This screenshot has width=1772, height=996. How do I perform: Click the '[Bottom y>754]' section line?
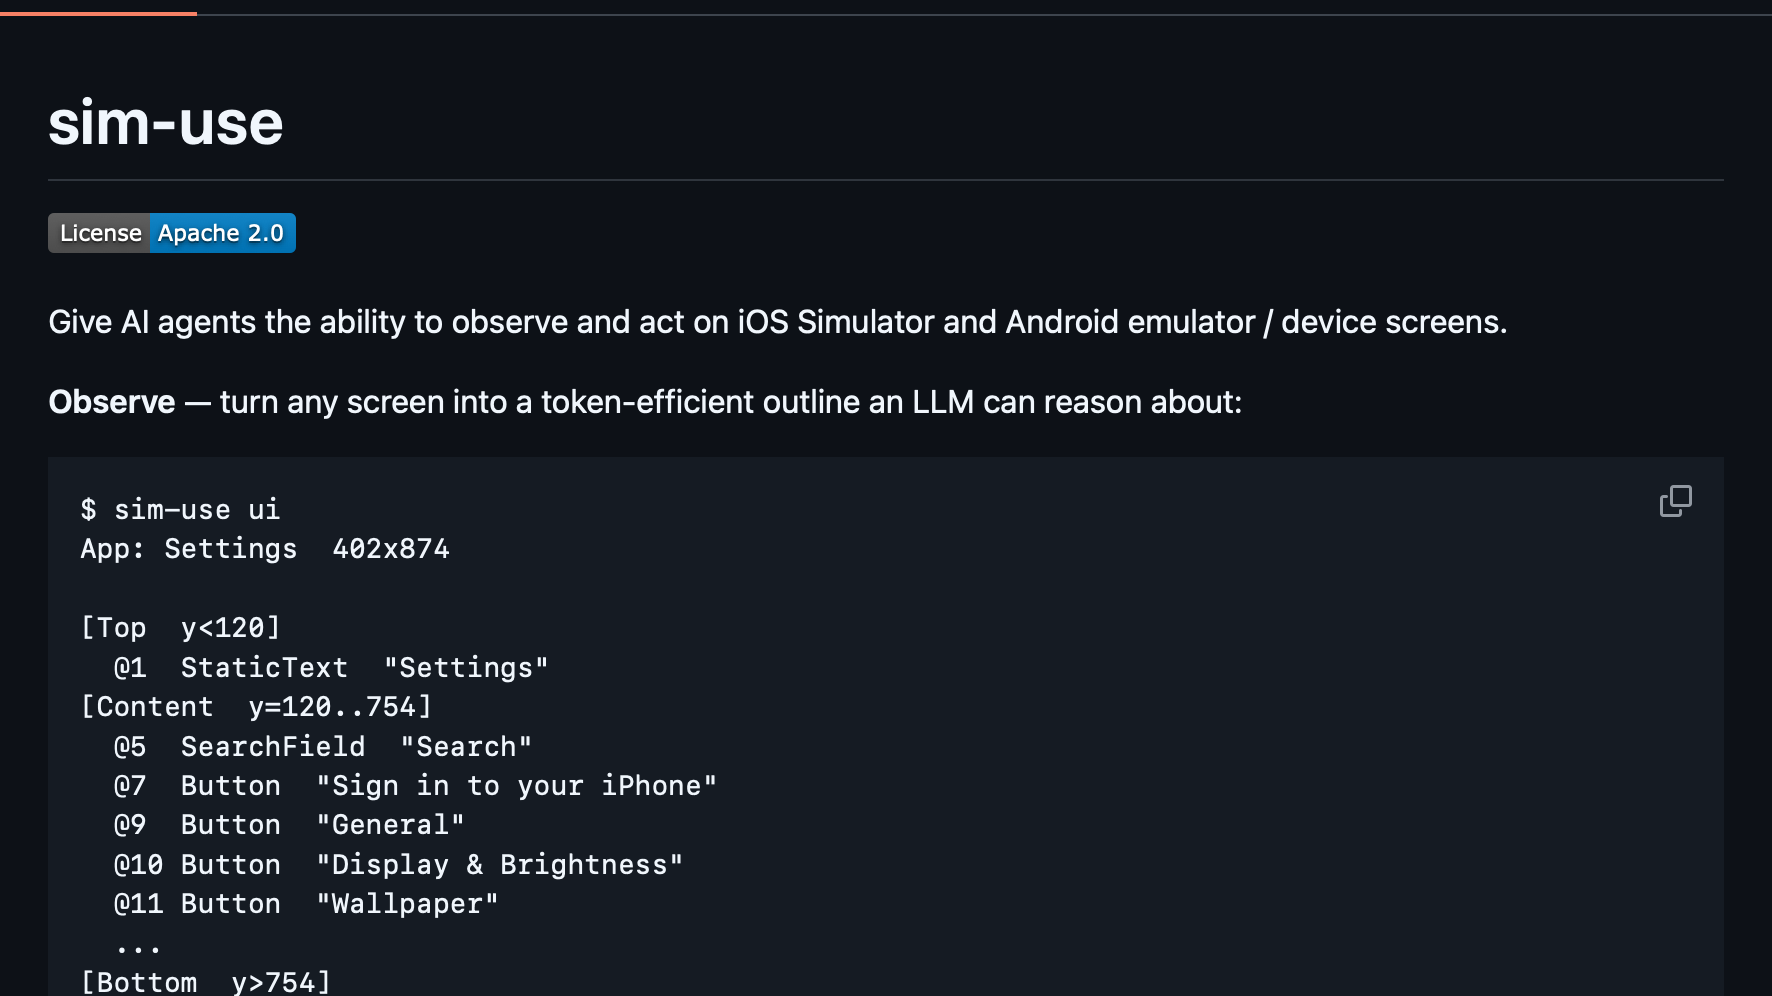point(206,982)
